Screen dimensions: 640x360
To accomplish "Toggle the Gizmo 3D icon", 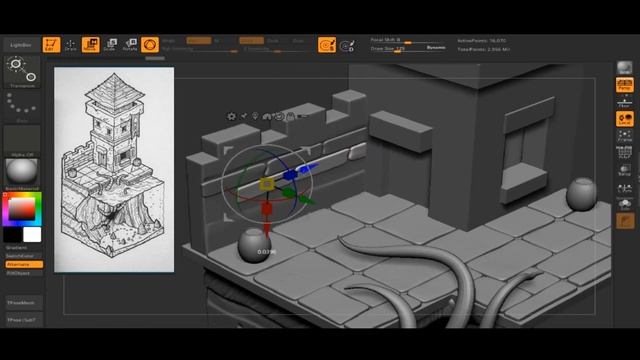I will click(x=150, y=44).
